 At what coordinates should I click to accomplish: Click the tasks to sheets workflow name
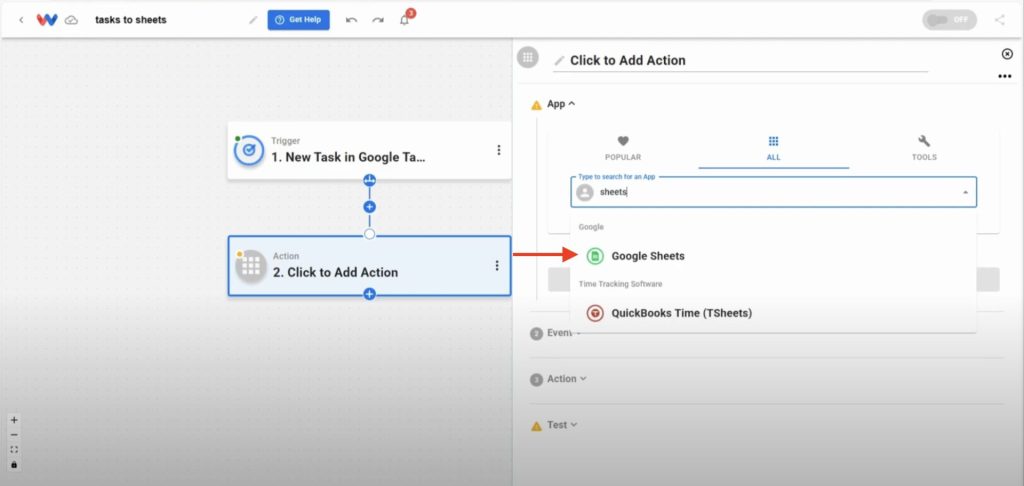[x=131, y=20]
